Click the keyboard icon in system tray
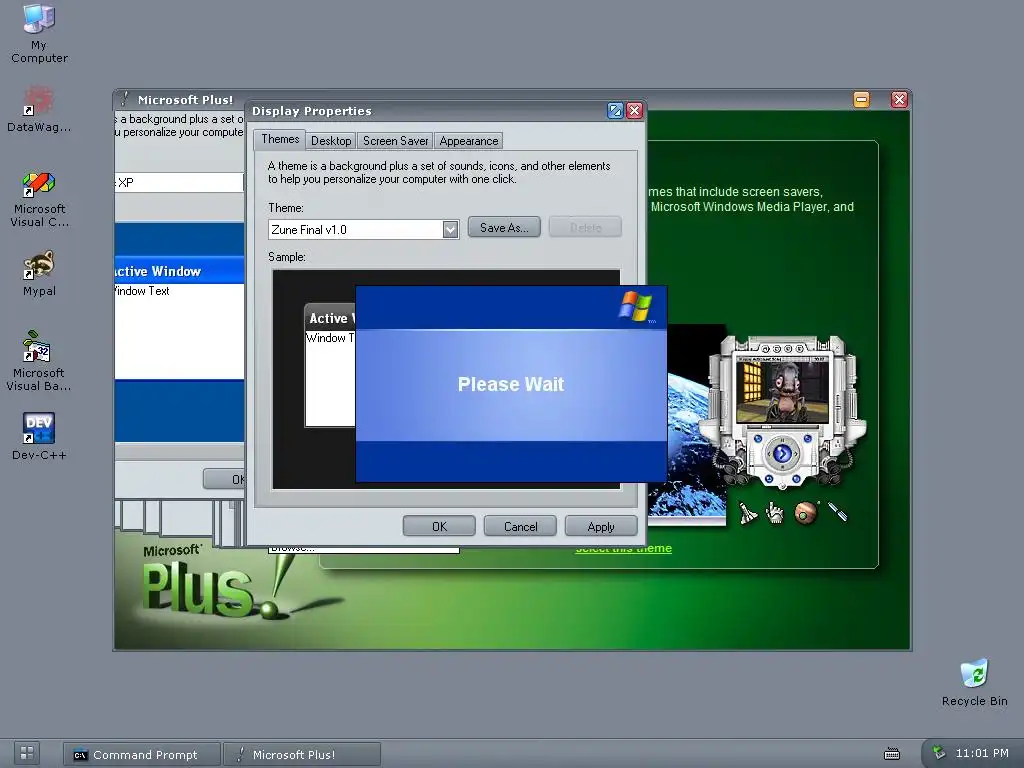1024x768 pixels. (891, 754)
